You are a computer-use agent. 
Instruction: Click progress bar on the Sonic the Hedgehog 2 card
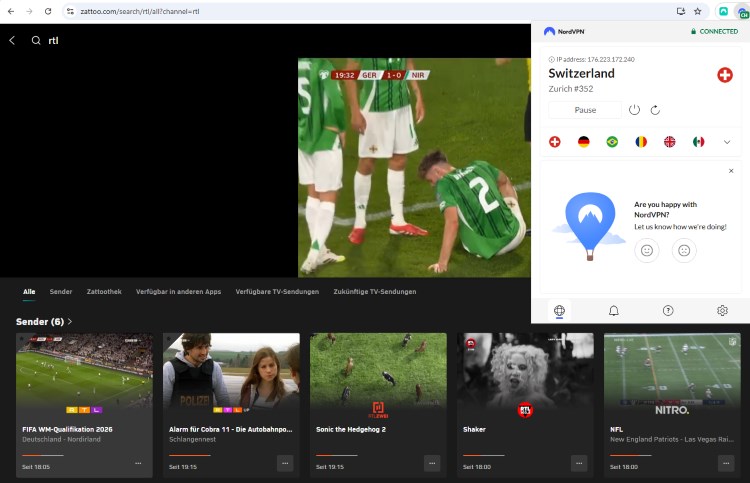(336, 455)
